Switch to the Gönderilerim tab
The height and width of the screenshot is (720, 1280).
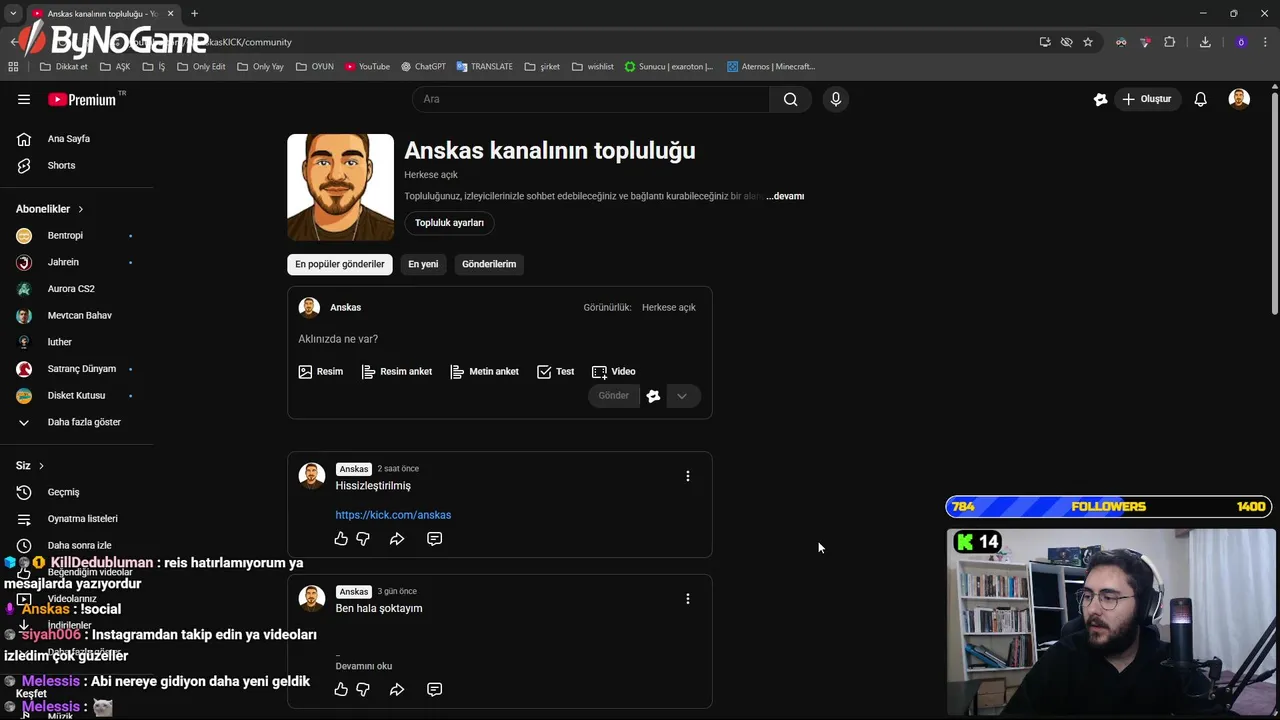489,264
